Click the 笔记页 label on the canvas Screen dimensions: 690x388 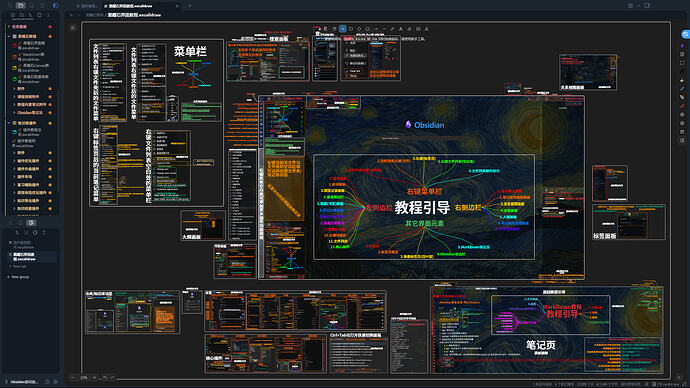pos(541,345)
